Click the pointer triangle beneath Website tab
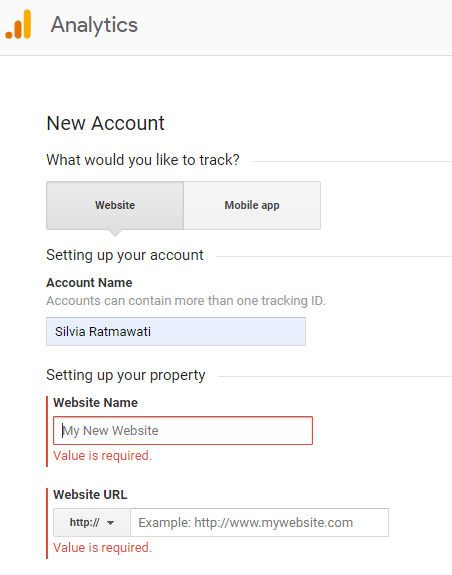Screen dimensions: 452x575 click(115, 233)
